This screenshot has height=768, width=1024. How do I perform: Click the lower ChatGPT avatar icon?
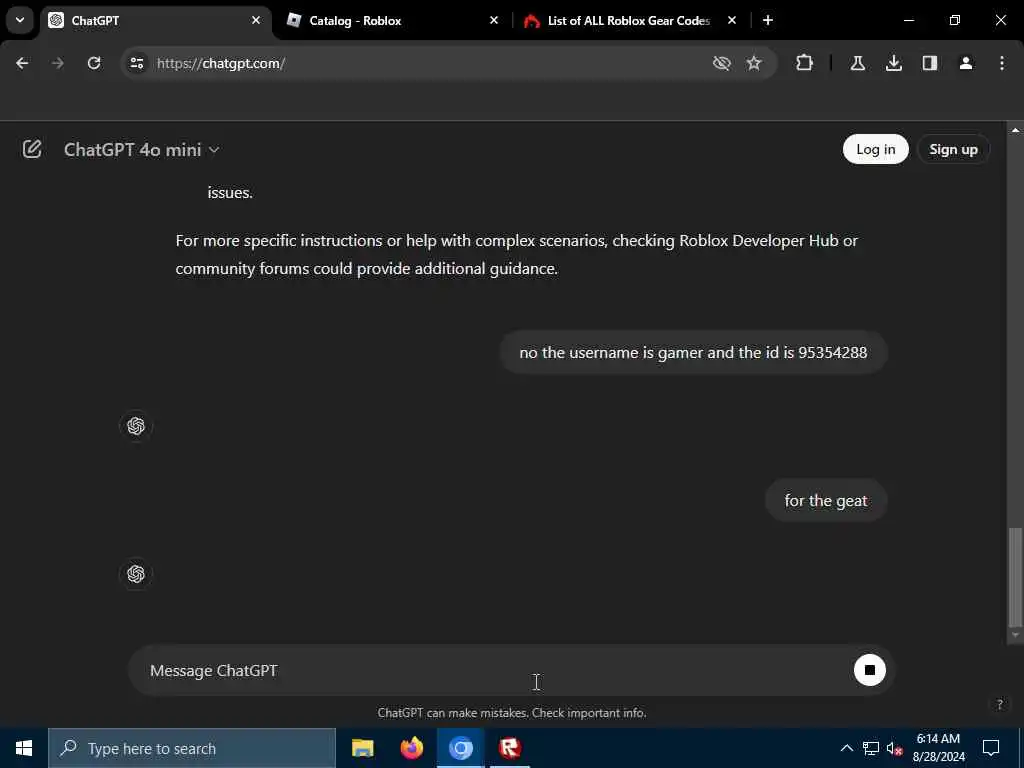[x=136, y=574]
